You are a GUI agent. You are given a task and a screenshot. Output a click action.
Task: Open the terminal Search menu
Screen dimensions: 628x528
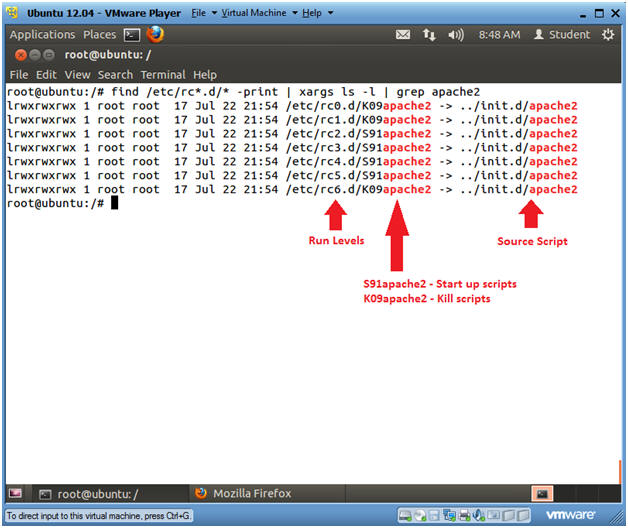click(115, 75)
